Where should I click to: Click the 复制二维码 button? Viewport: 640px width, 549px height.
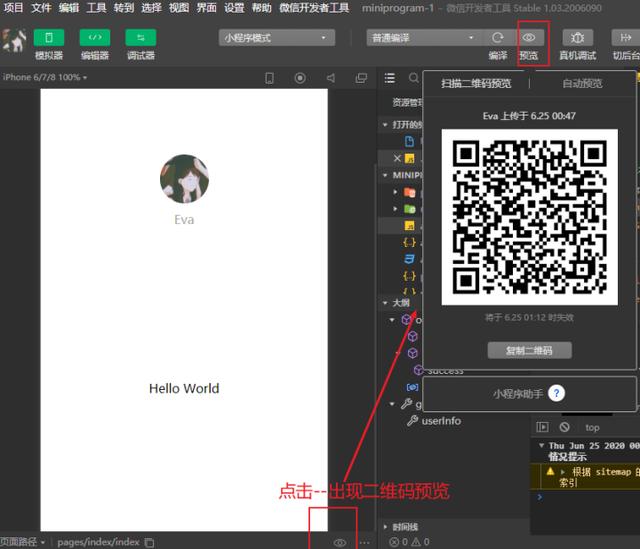(529, 350)
